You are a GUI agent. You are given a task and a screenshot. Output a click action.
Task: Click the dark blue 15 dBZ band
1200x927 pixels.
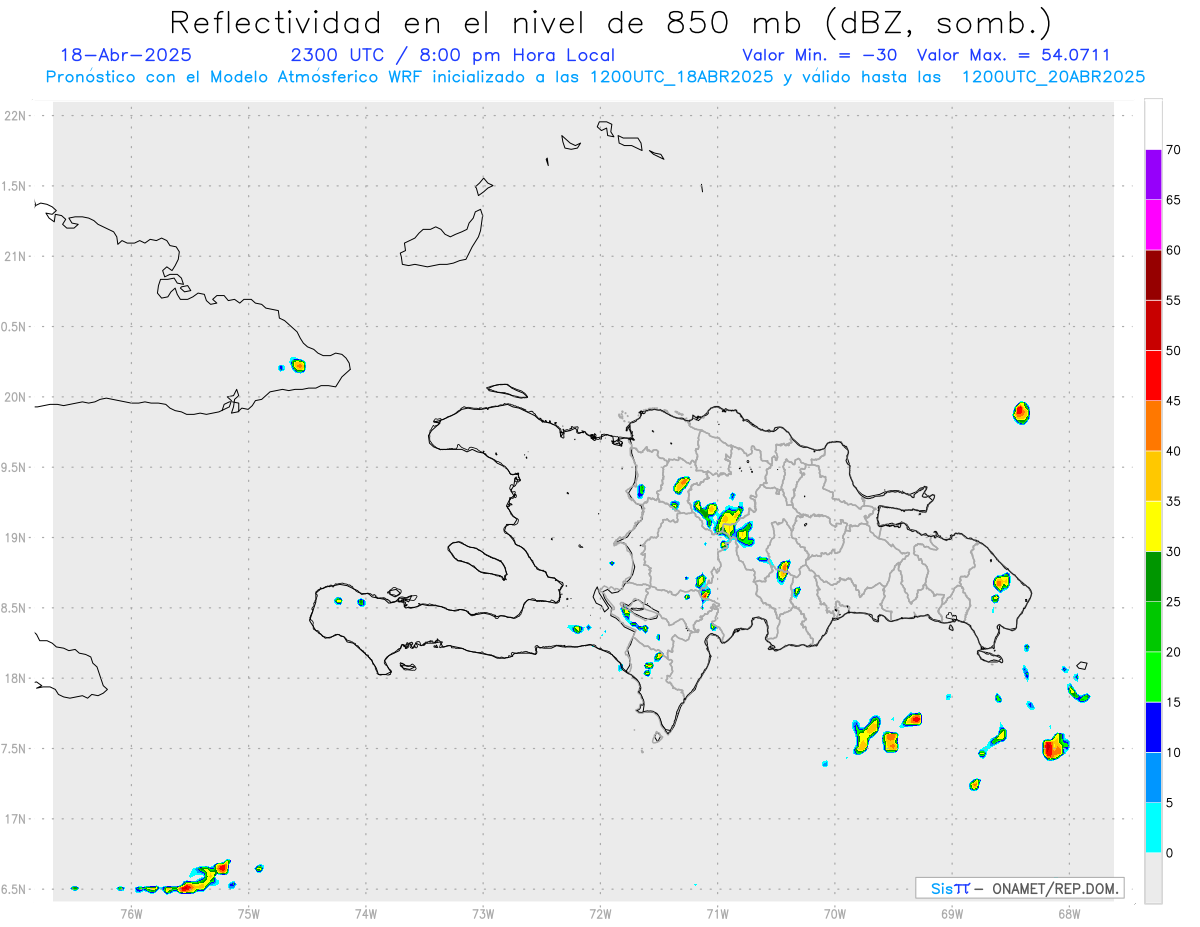click(1153, 727)
